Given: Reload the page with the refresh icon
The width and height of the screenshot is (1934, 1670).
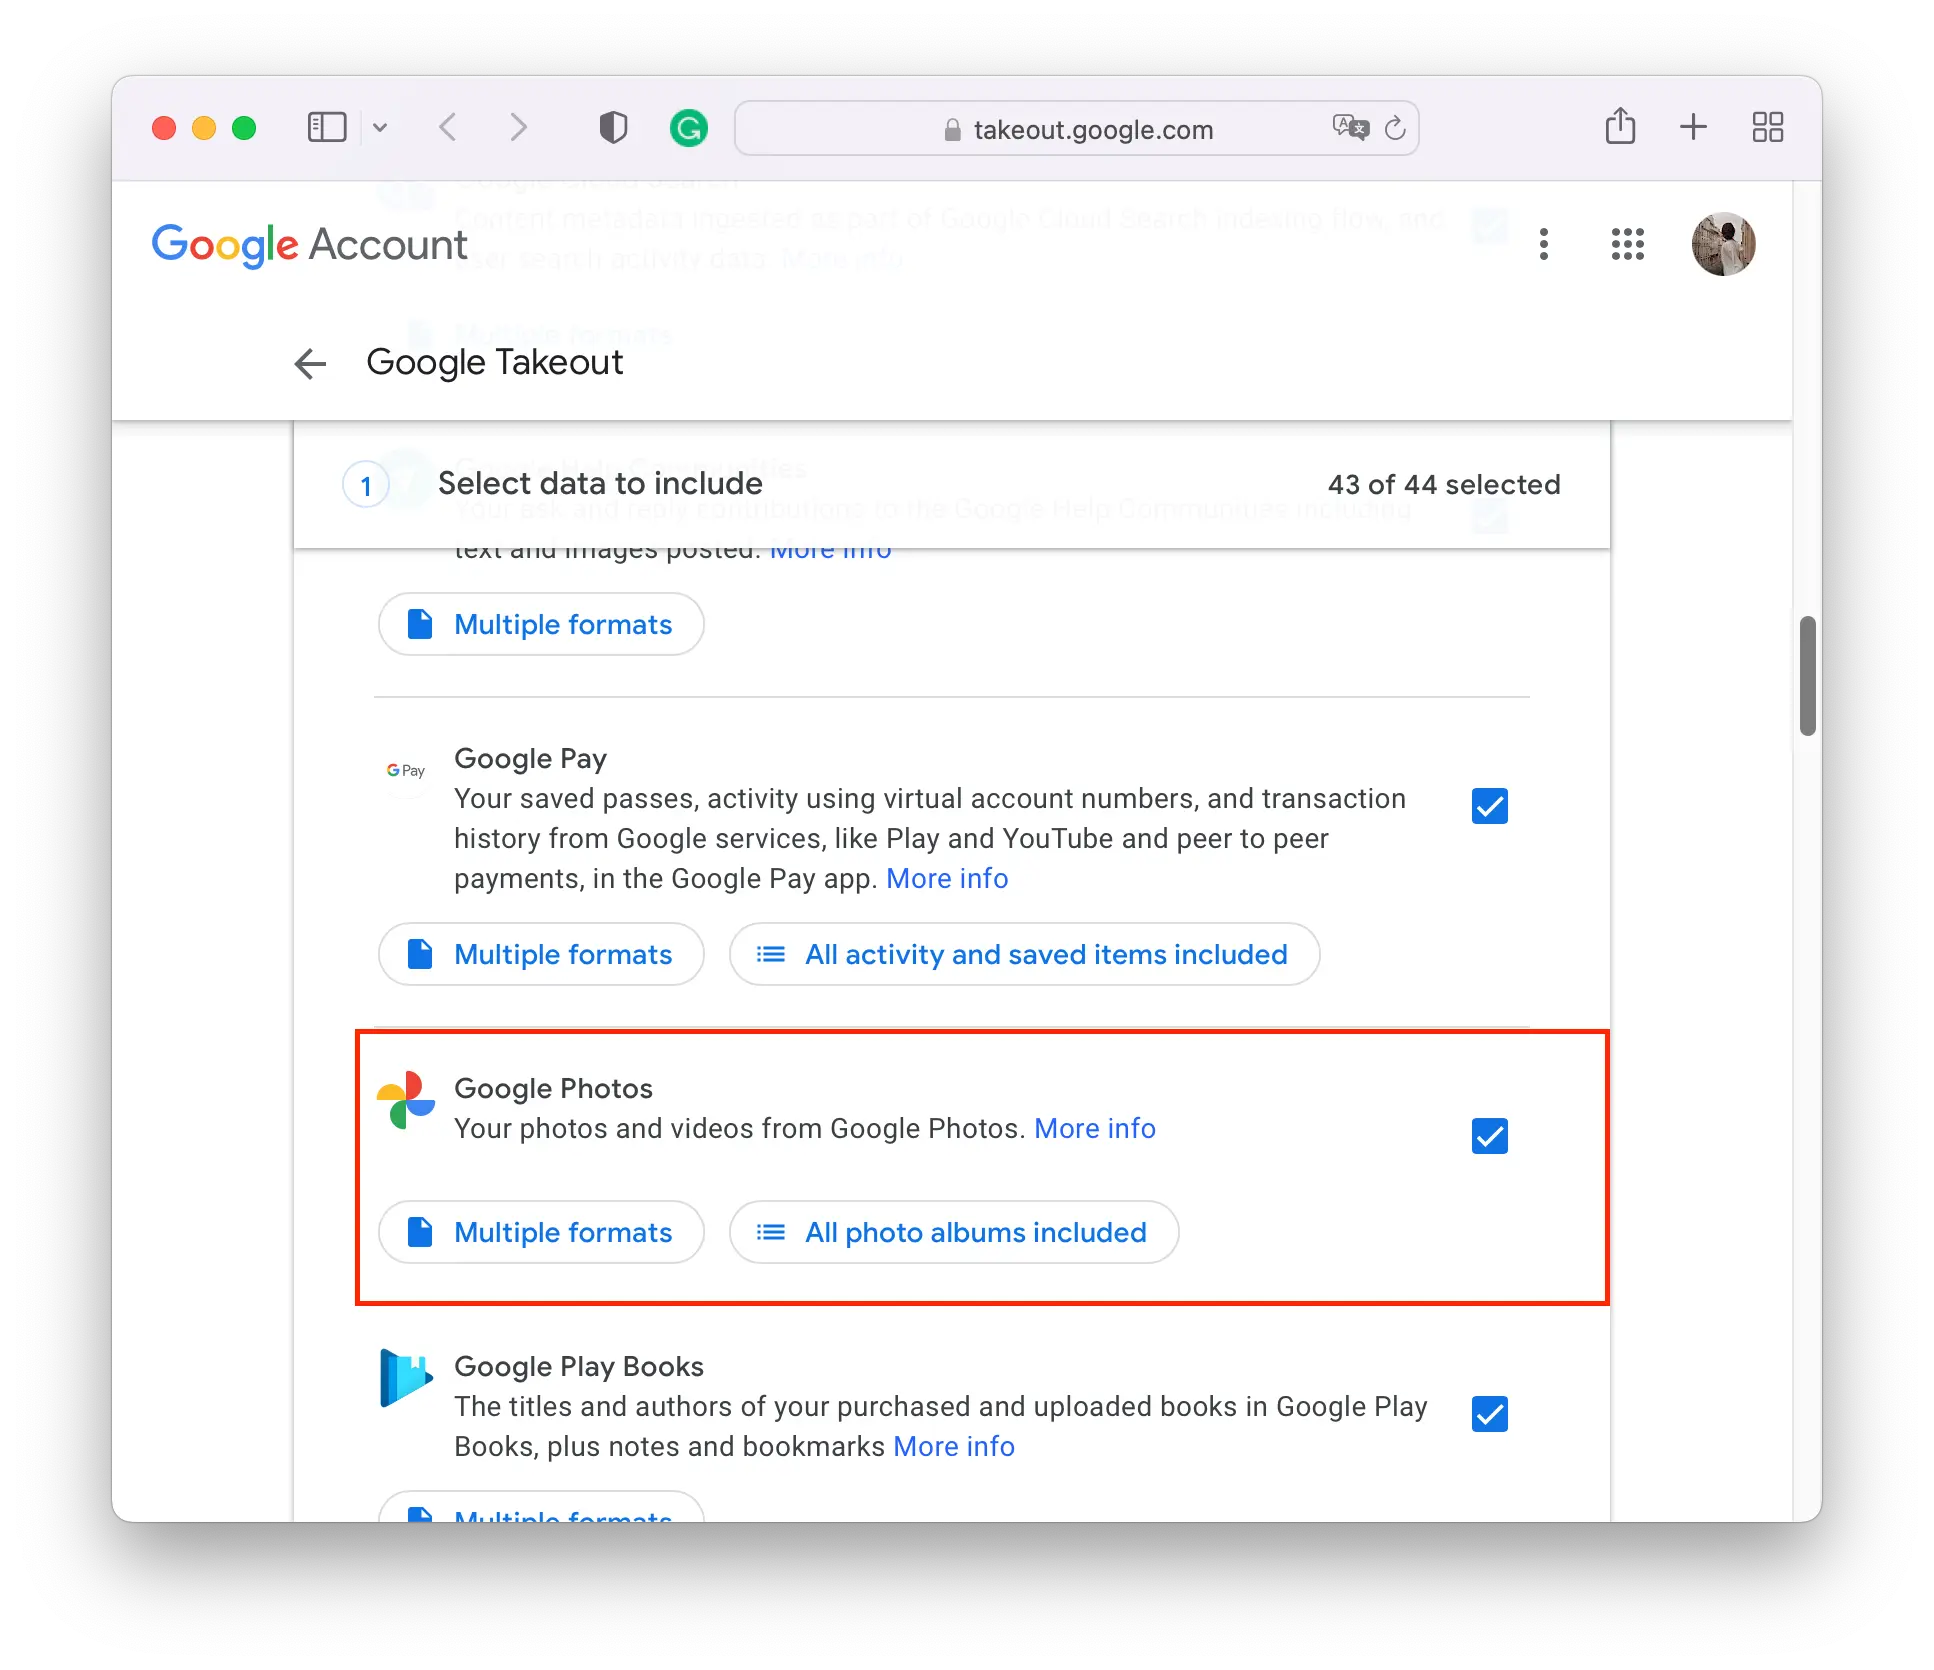Looking at the screenshot, I should coord(1395,128).
